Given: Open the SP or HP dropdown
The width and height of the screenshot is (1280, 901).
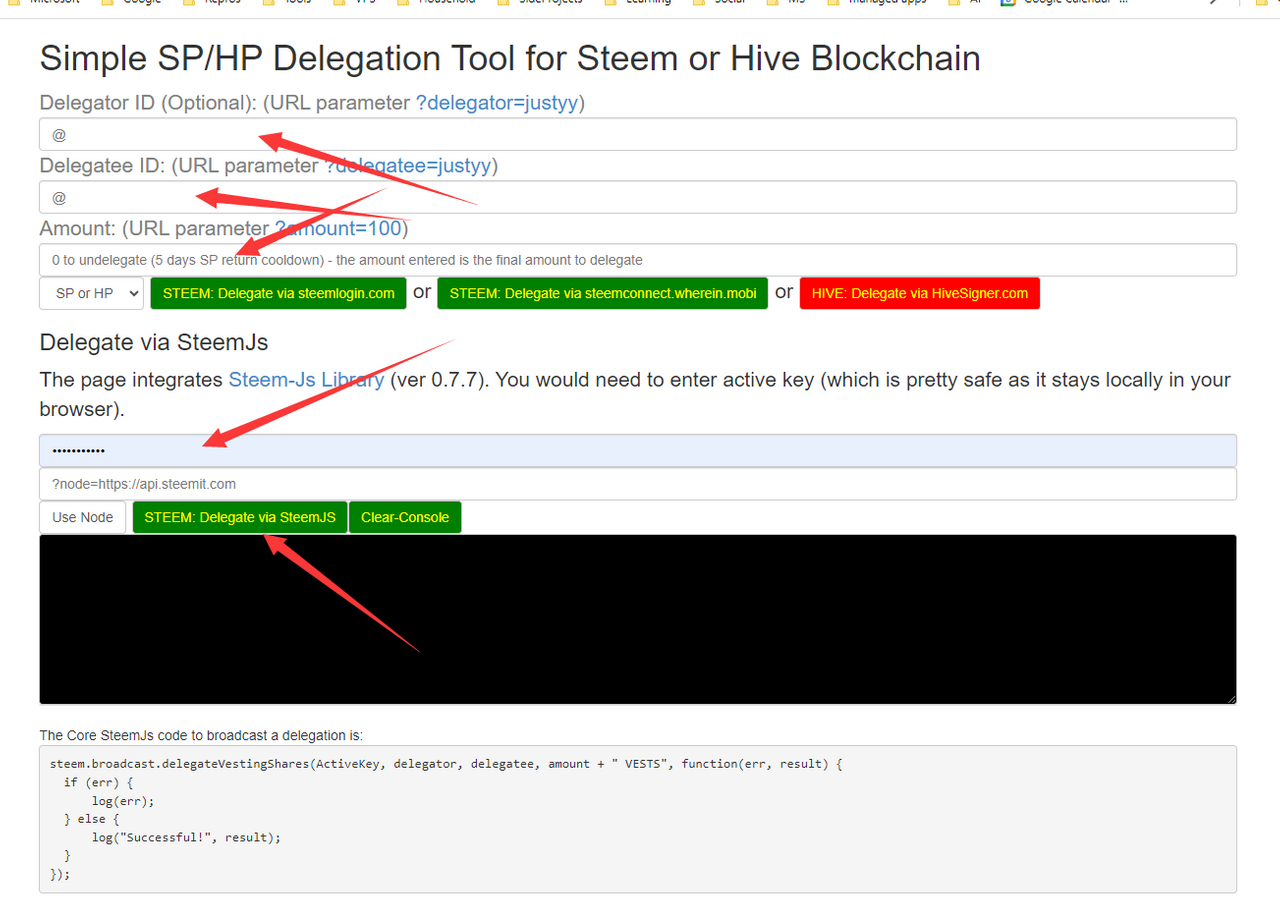Looking at the screenshot, I should (x=92, y=293).
